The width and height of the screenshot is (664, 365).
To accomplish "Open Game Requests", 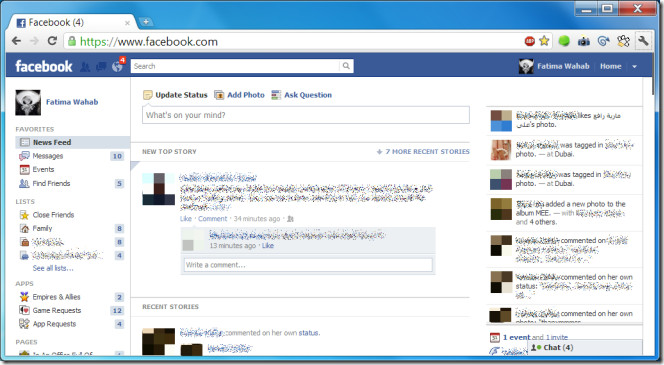I will click(x=57, y=310).
